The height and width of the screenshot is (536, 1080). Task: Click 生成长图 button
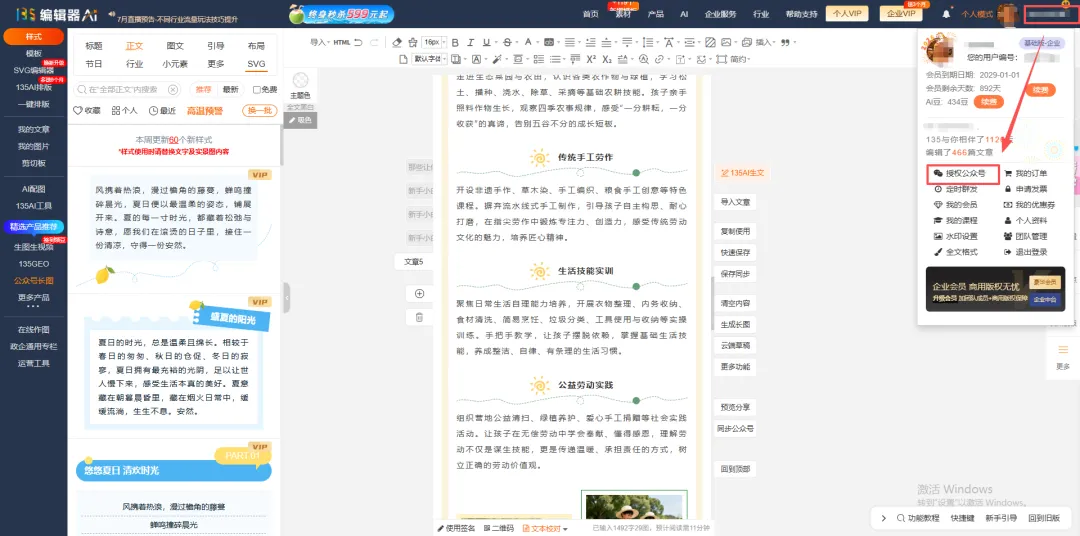click(735, 324)
